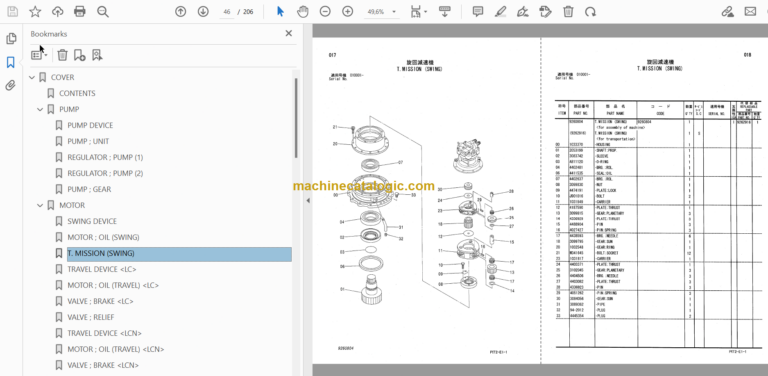
Task: Open TRAVEL DEVICE <LCN> bookmark
Action: pyautogui.click(x=105, y=333)
